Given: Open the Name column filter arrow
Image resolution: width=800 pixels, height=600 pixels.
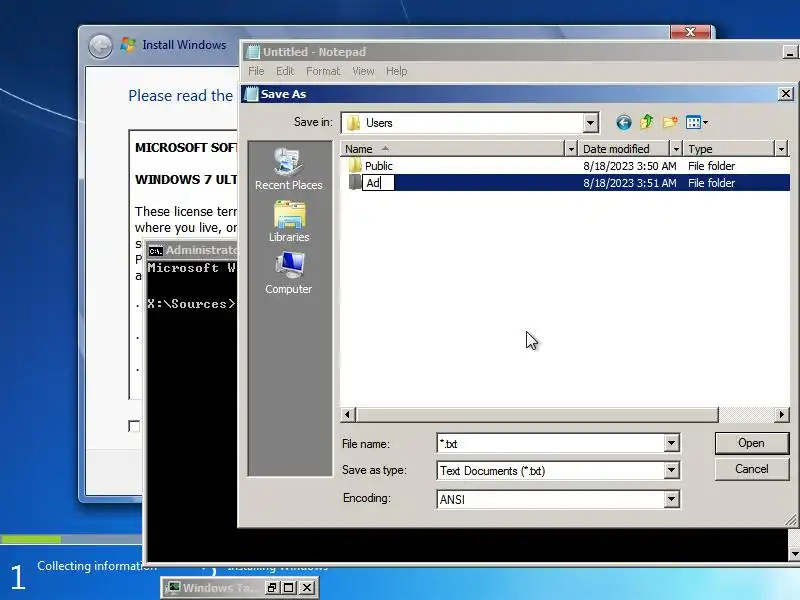Looking at the screenshot, I should pos(571,149).
